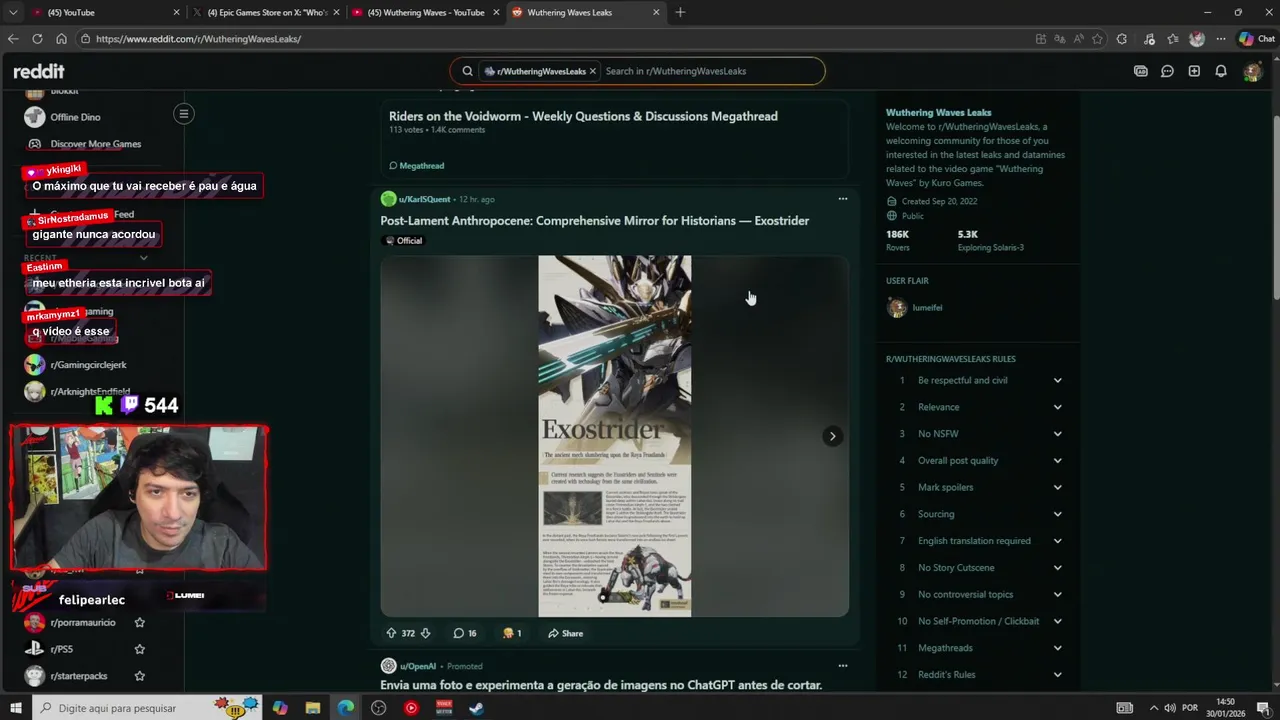Share the Exostrider post
The width and height of the screenshot is (1280, 720).
click(565, 633)
